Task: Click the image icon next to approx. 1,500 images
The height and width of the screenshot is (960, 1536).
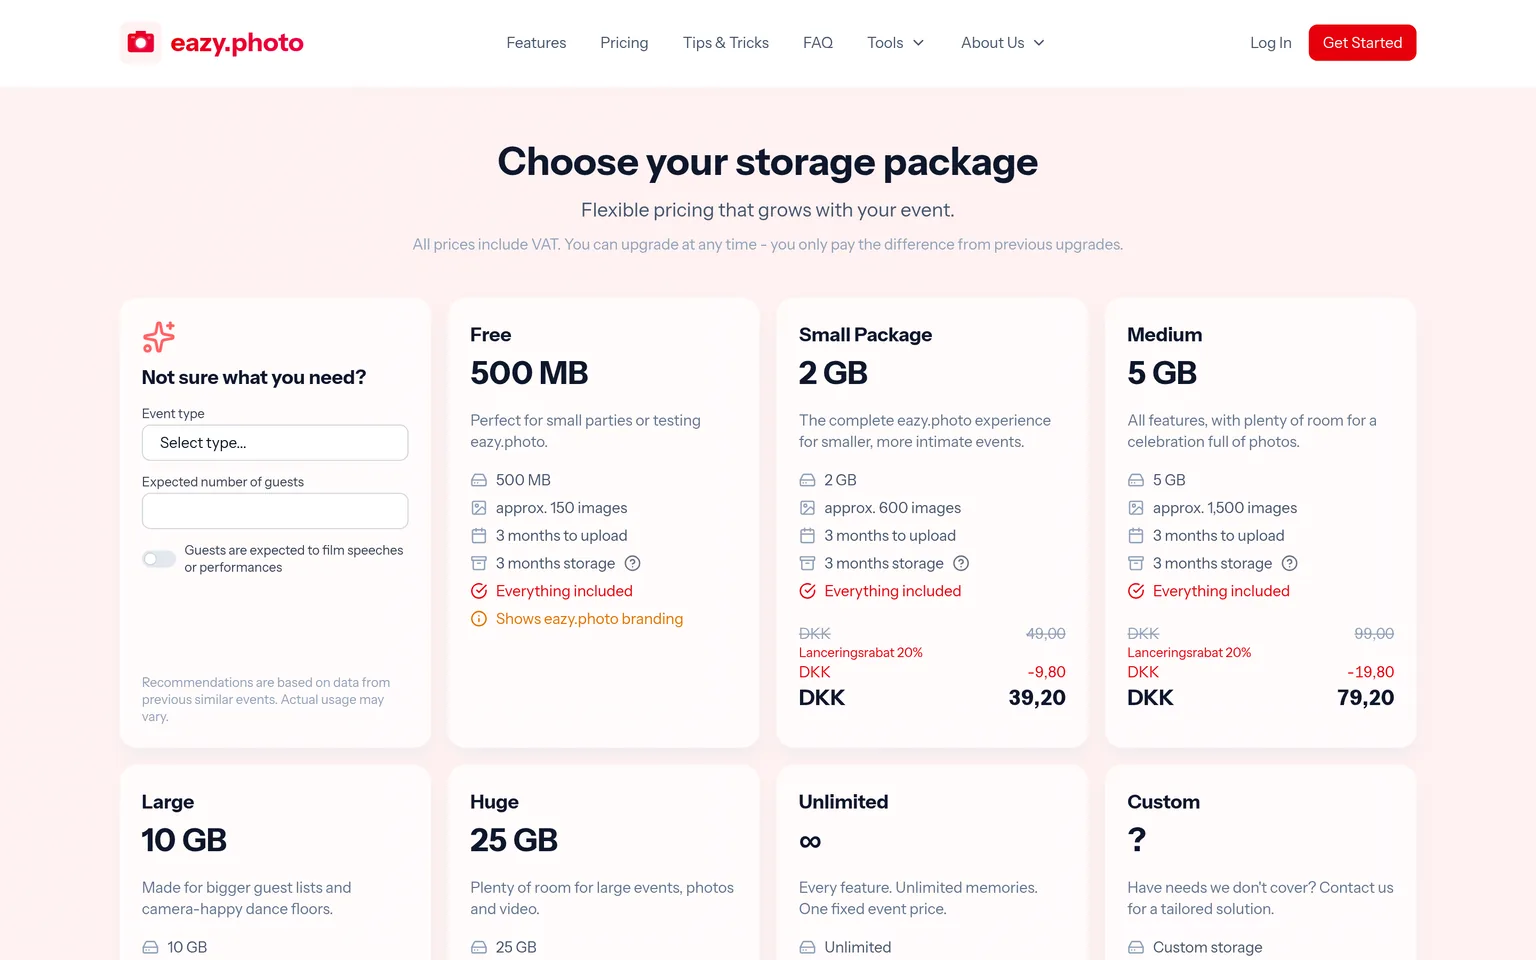Action: pos(1136,508)
